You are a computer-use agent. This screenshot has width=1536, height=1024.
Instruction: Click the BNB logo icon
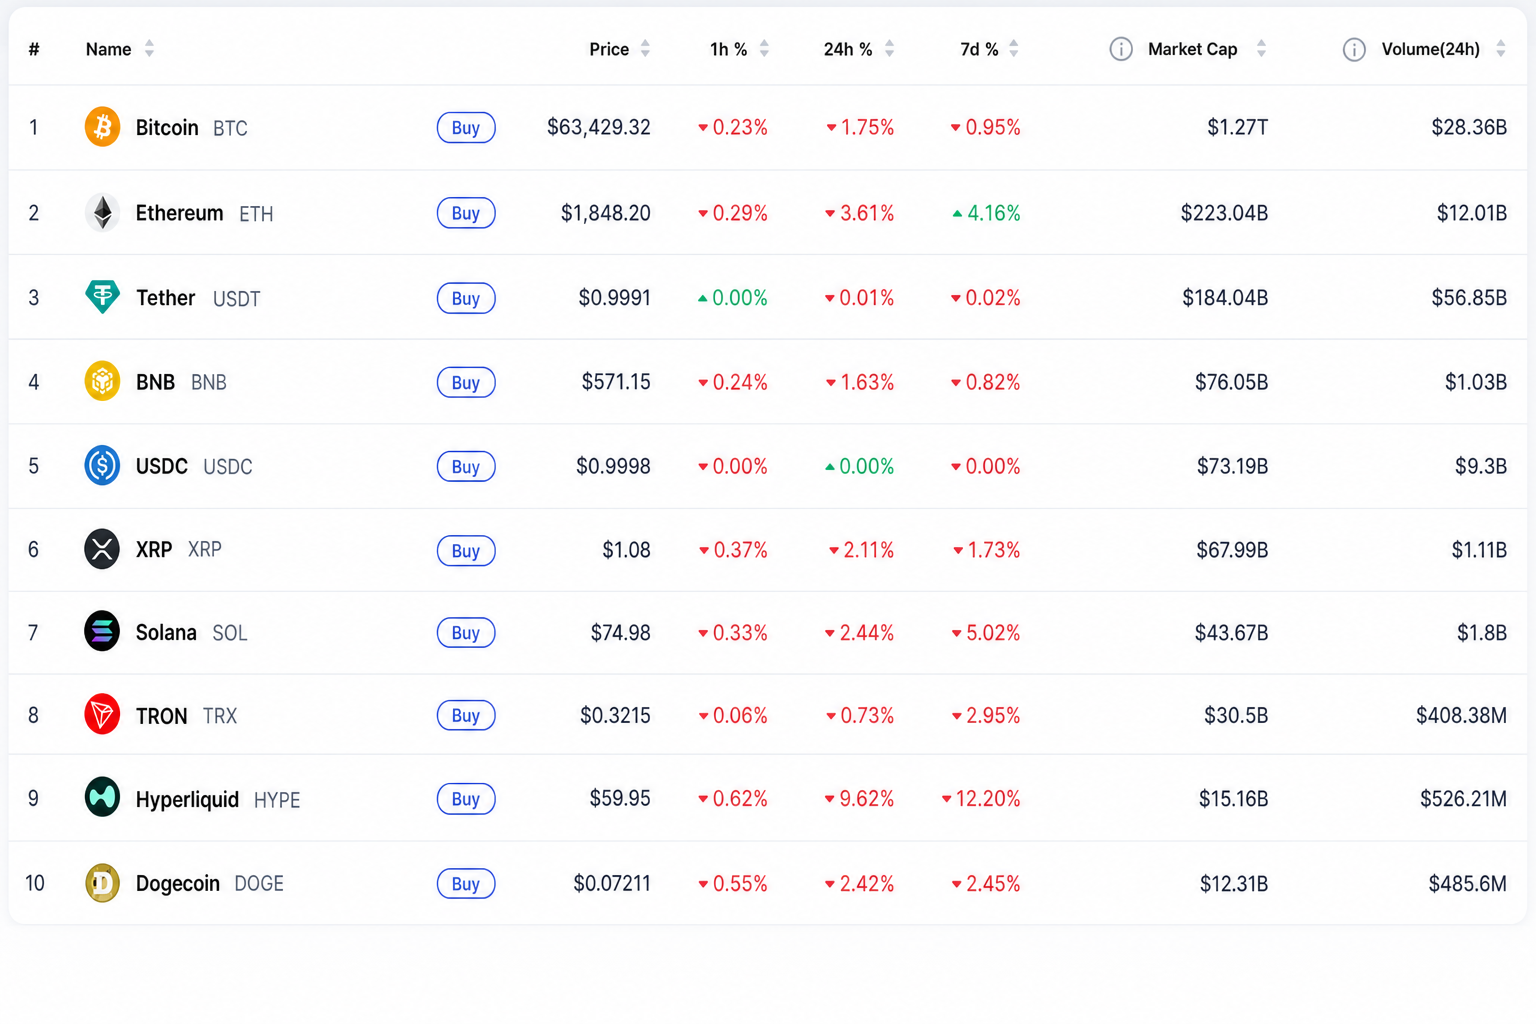(102, 381)
